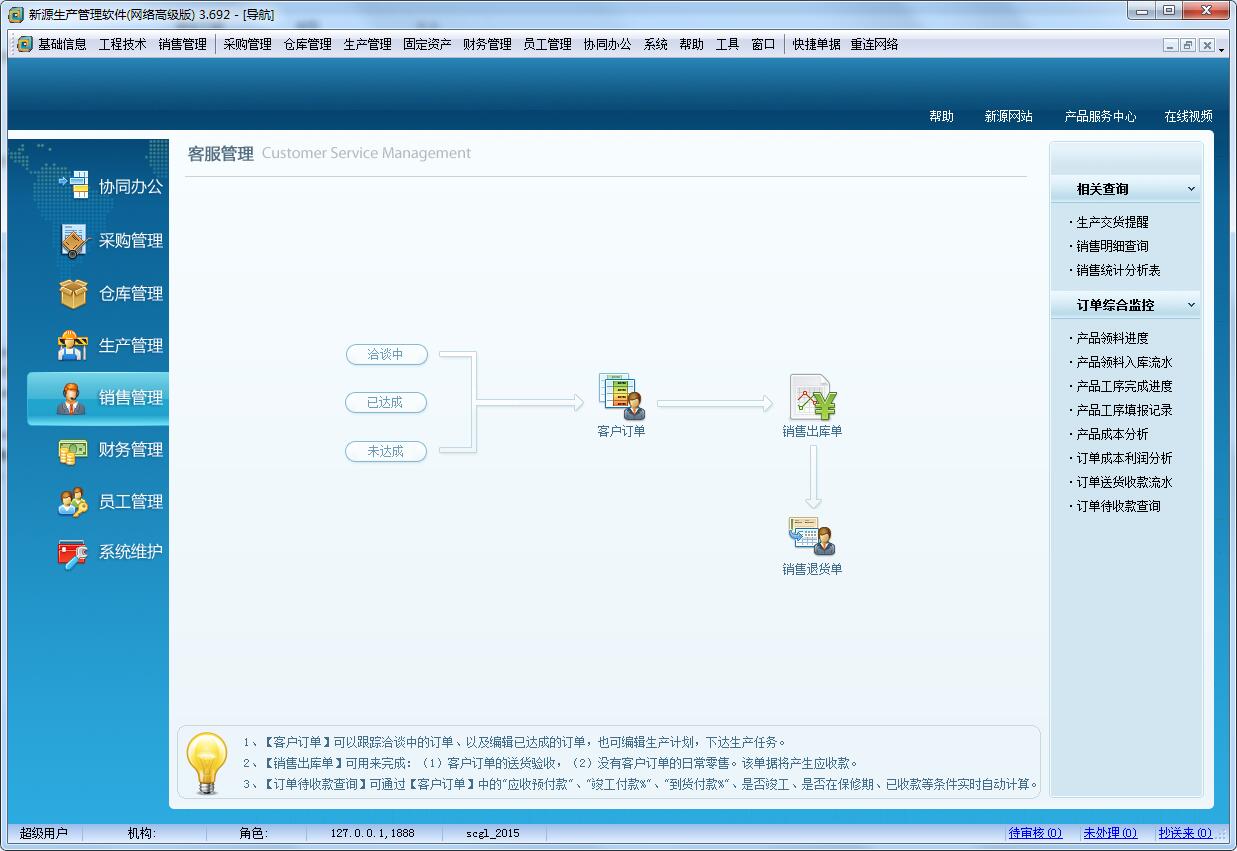Click 在线视频 in the top bar

(1188, 116)
